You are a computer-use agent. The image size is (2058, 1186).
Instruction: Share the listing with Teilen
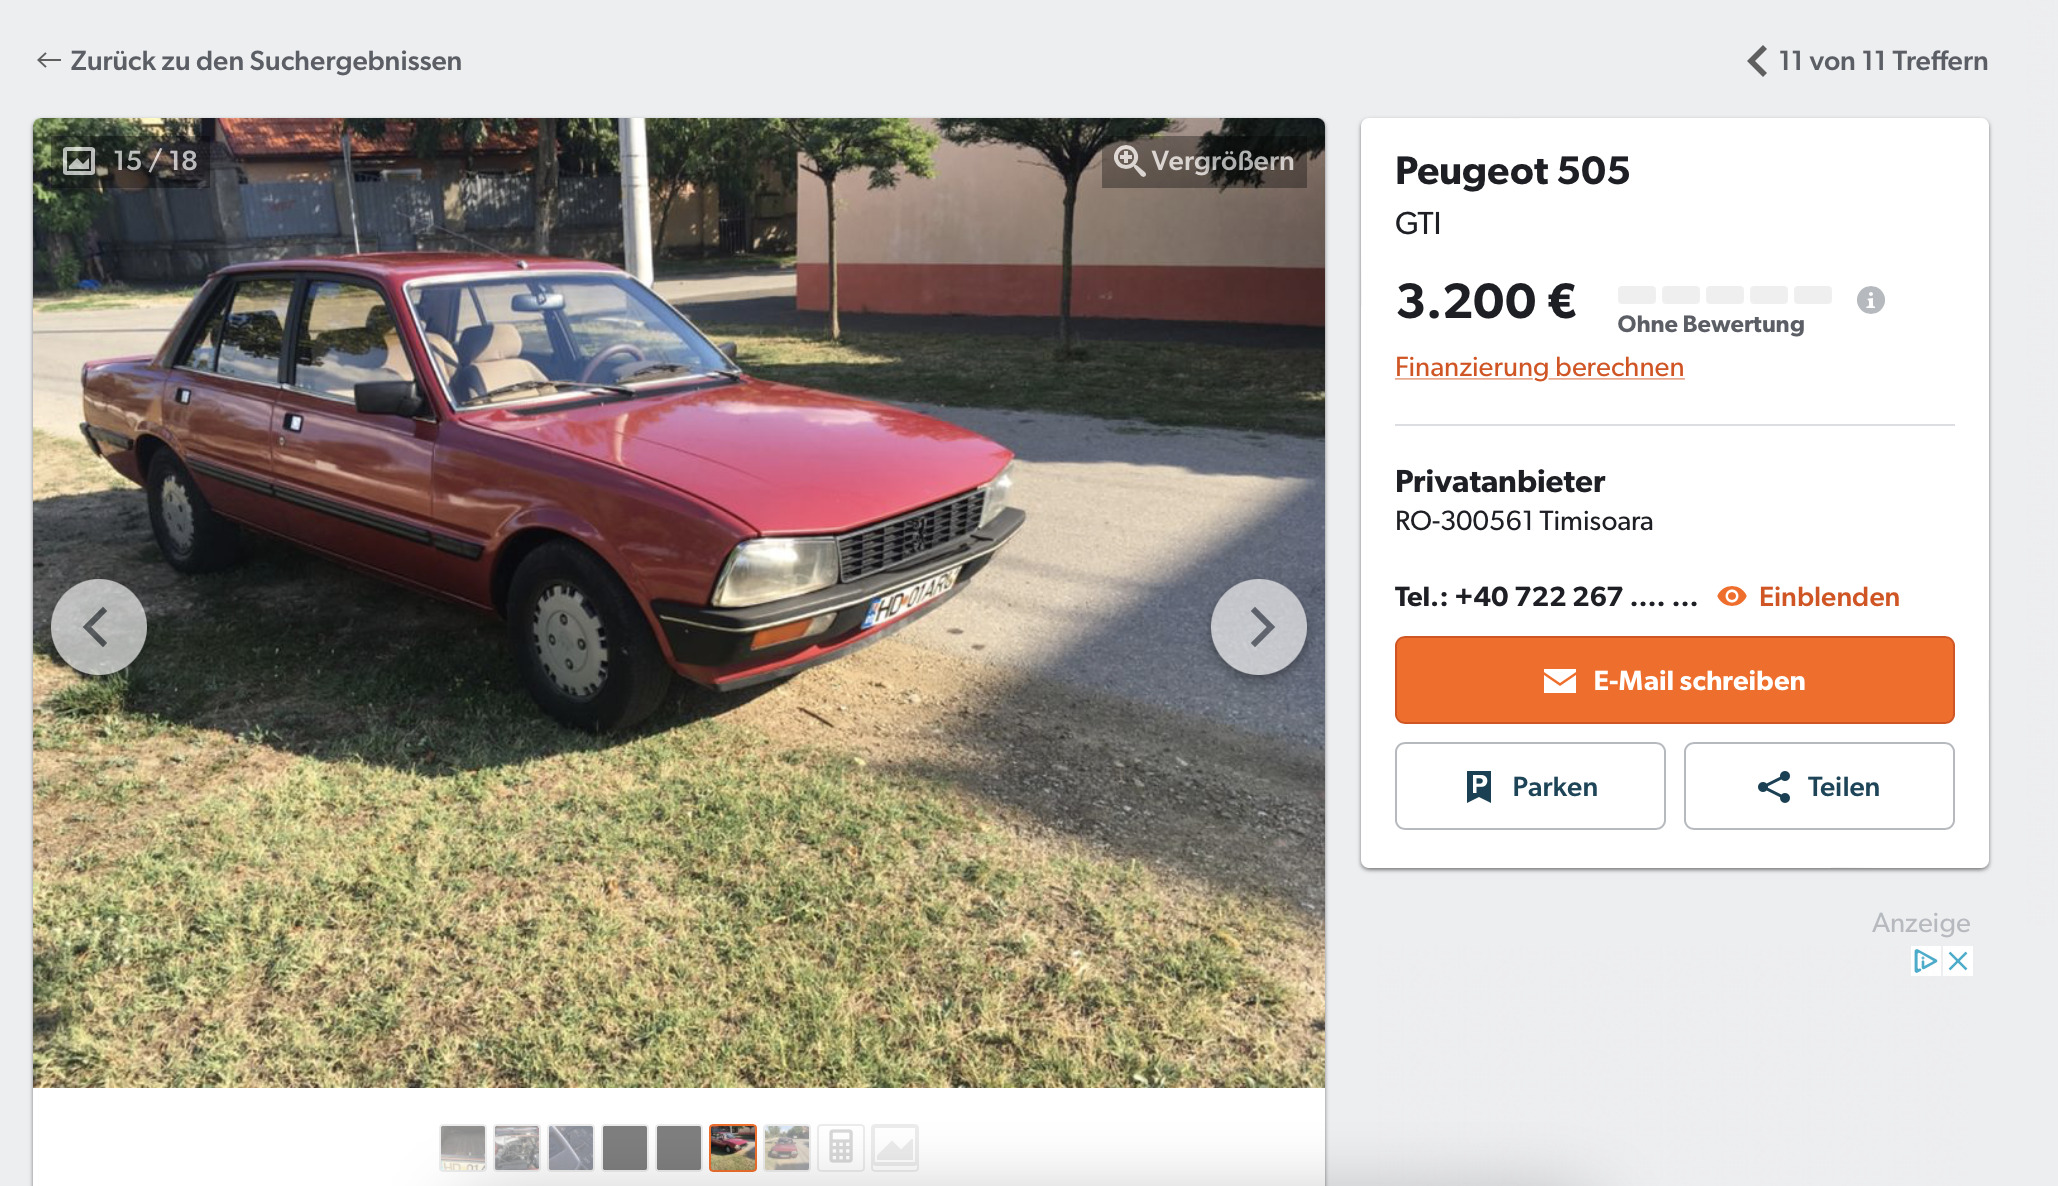pos(1819,786)
